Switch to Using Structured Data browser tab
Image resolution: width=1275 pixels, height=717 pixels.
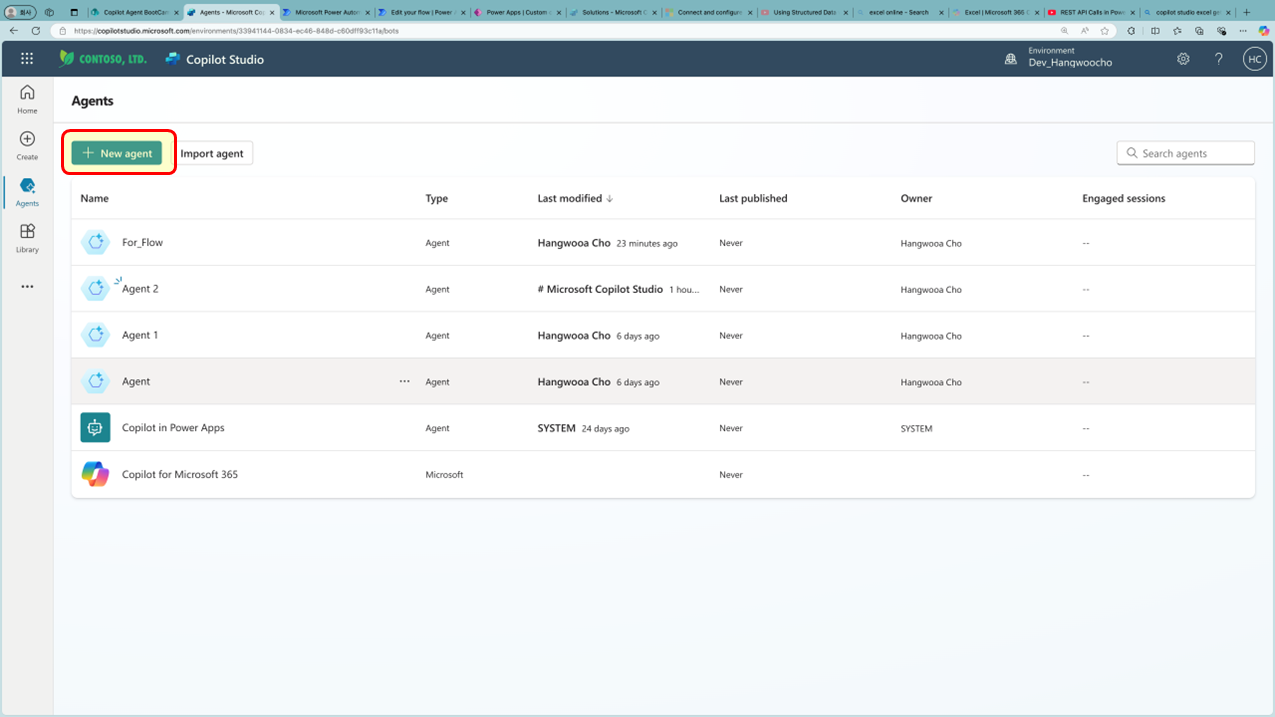(x=804, y=12)
